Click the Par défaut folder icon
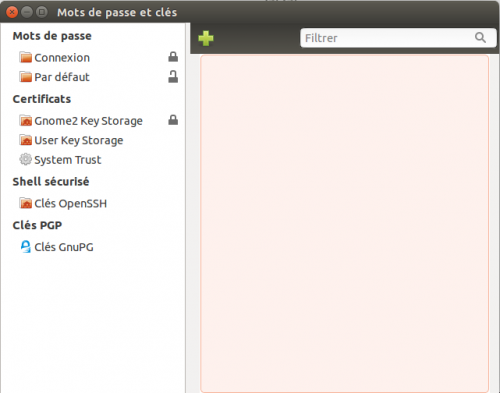The image size is (500, 393). click(x=26, y=77)
